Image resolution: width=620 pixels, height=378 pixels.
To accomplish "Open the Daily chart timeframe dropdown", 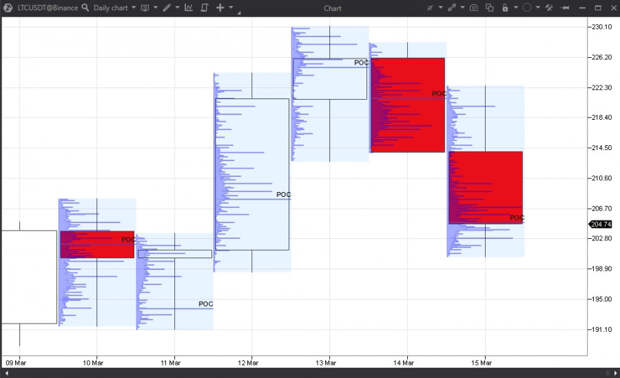I will click(x=114, y=8).
